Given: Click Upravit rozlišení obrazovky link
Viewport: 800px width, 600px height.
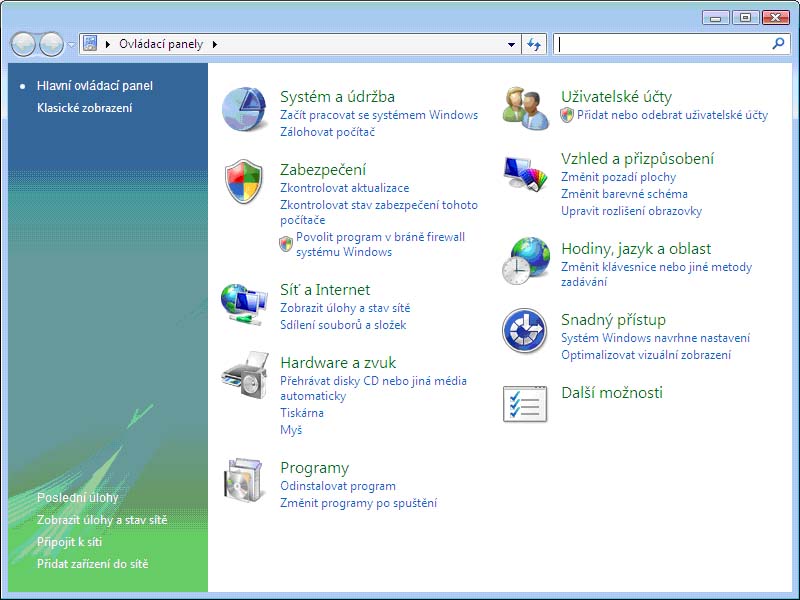Looking at the screenshot, I should coord(632,211).
